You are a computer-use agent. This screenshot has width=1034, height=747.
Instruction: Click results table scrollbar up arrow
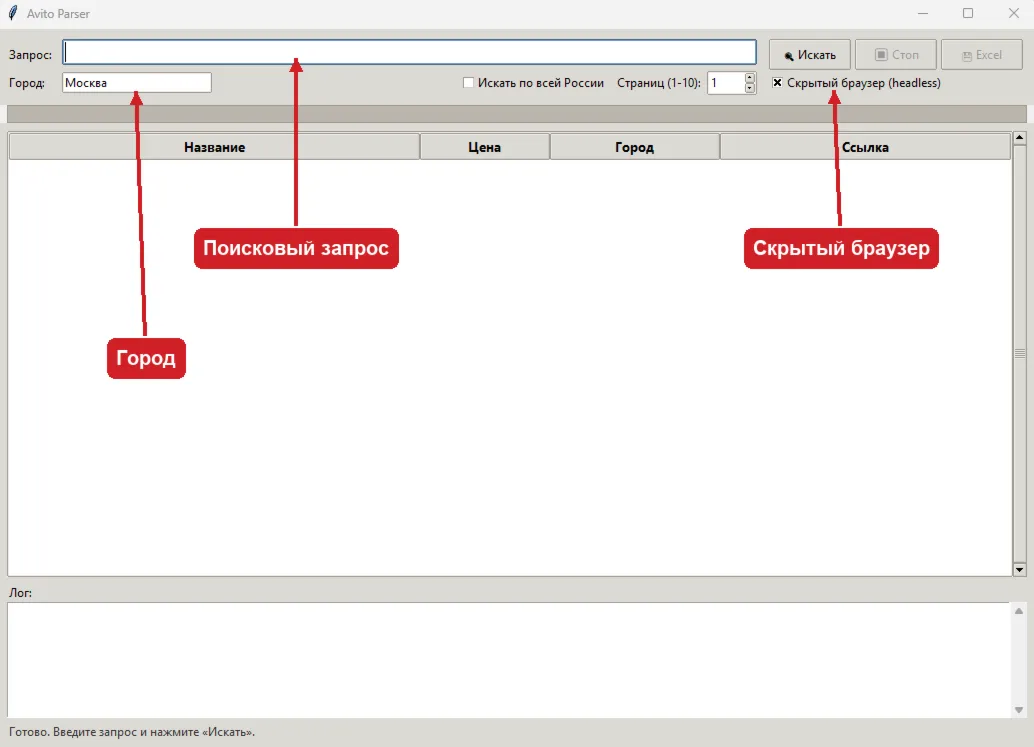(x=1019, y=138)
